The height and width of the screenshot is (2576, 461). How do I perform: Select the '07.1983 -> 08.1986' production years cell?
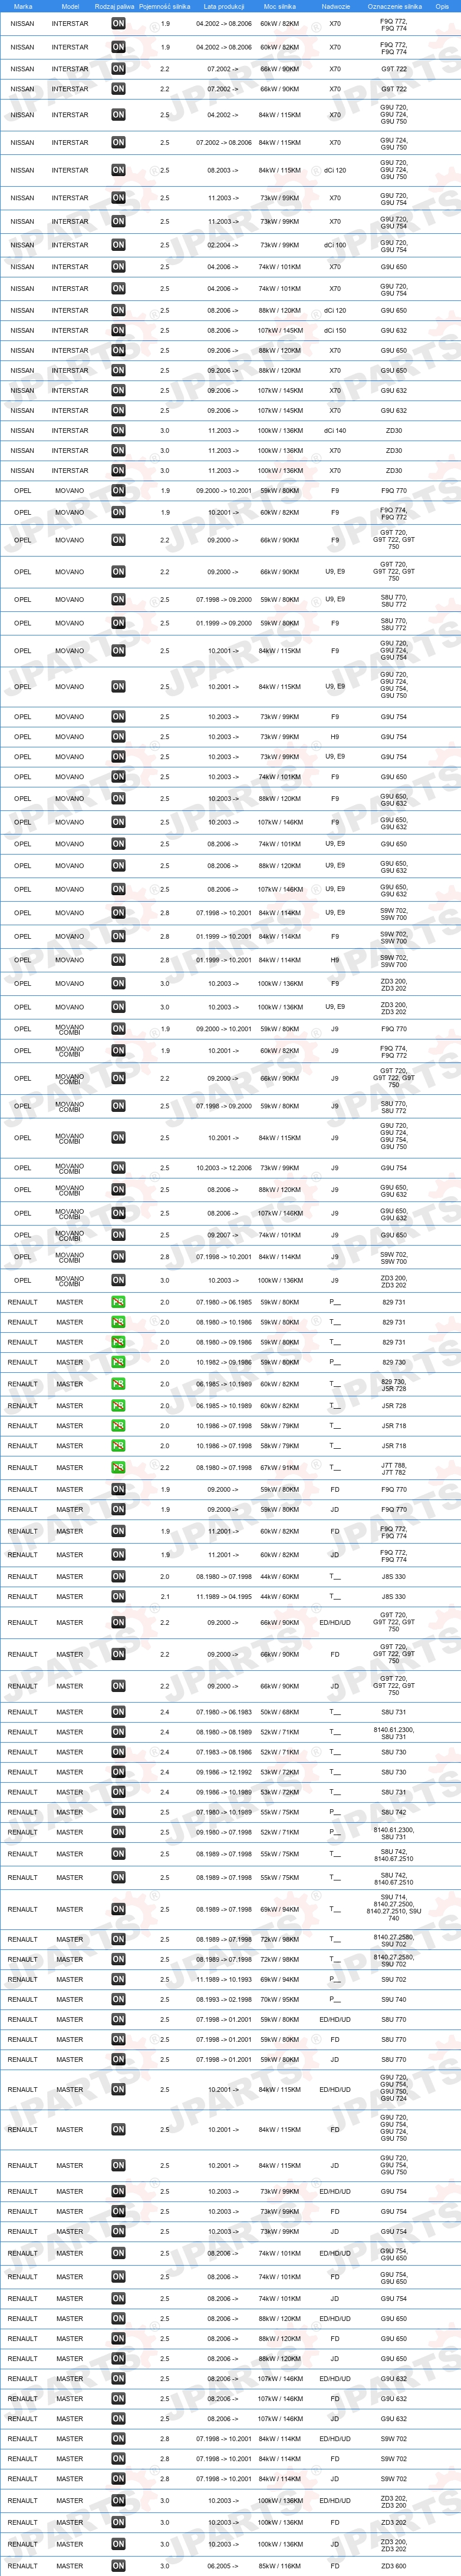(x=224, y=1752)
